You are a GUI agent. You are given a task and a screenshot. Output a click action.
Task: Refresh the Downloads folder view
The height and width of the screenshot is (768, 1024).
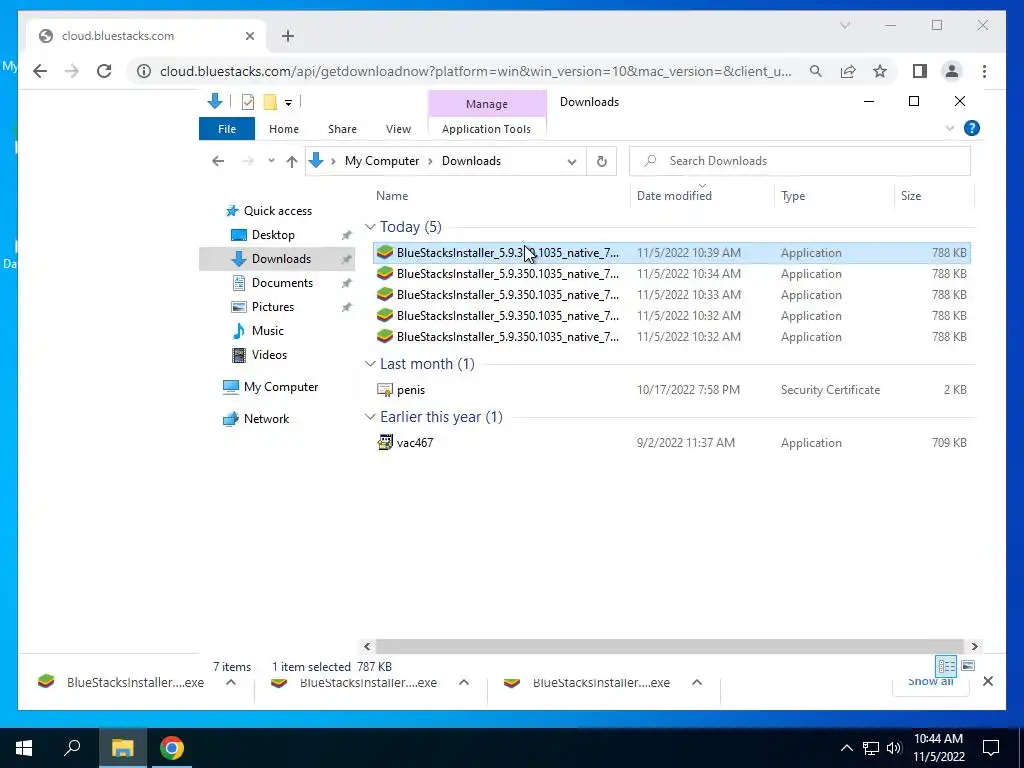(x=601, y=161)
